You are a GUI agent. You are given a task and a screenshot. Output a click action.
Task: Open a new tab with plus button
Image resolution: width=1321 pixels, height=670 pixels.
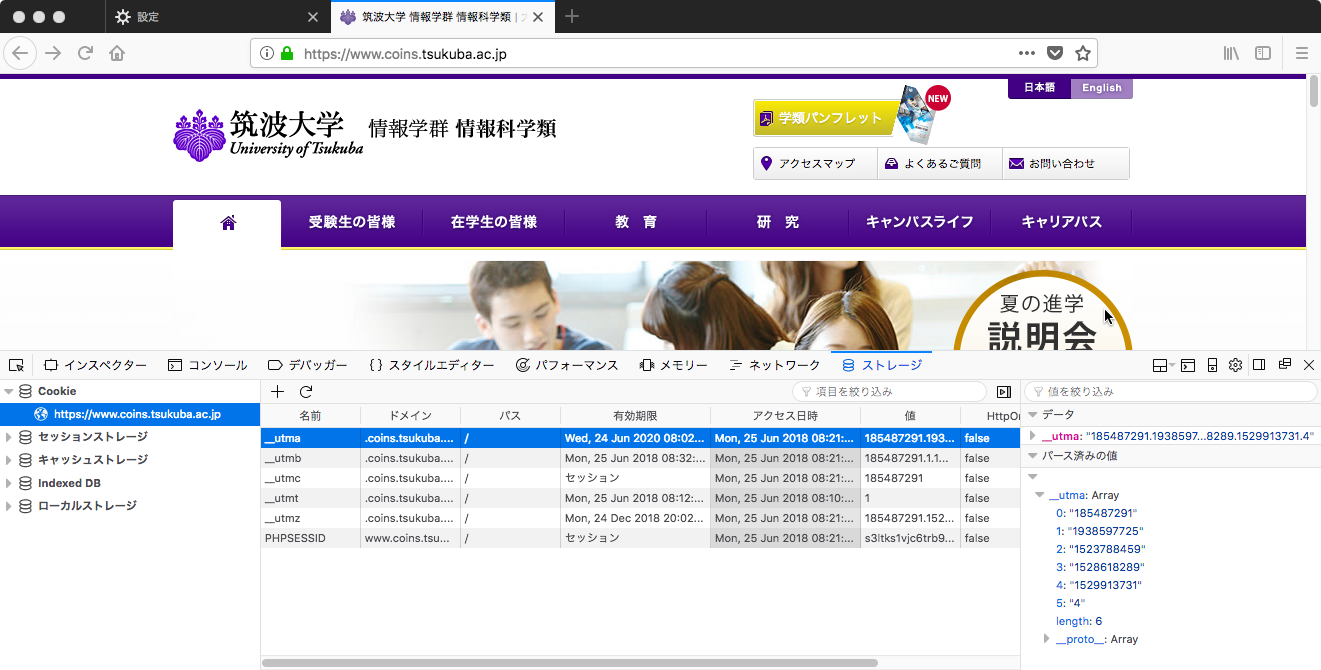[572, 16]
